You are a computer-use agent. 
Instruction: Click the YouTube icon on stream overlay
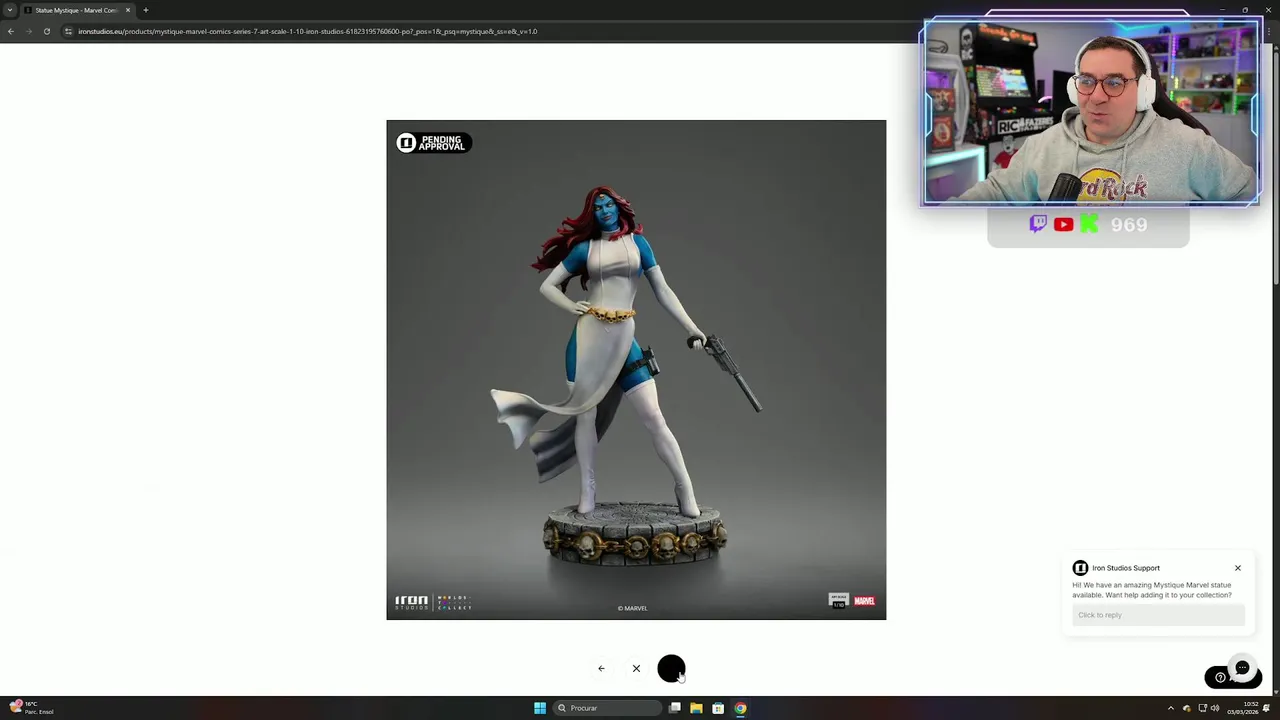tap(1063, 225)
